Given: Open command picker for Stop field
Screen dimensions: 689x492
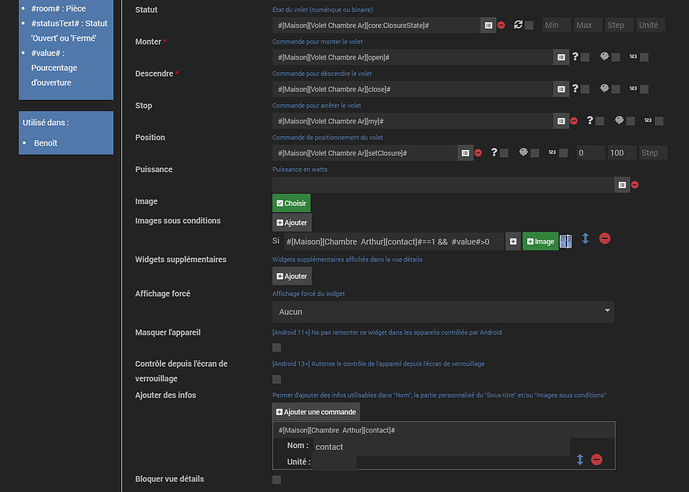Looking at the screenshot, I should click(x=561, y=121).
